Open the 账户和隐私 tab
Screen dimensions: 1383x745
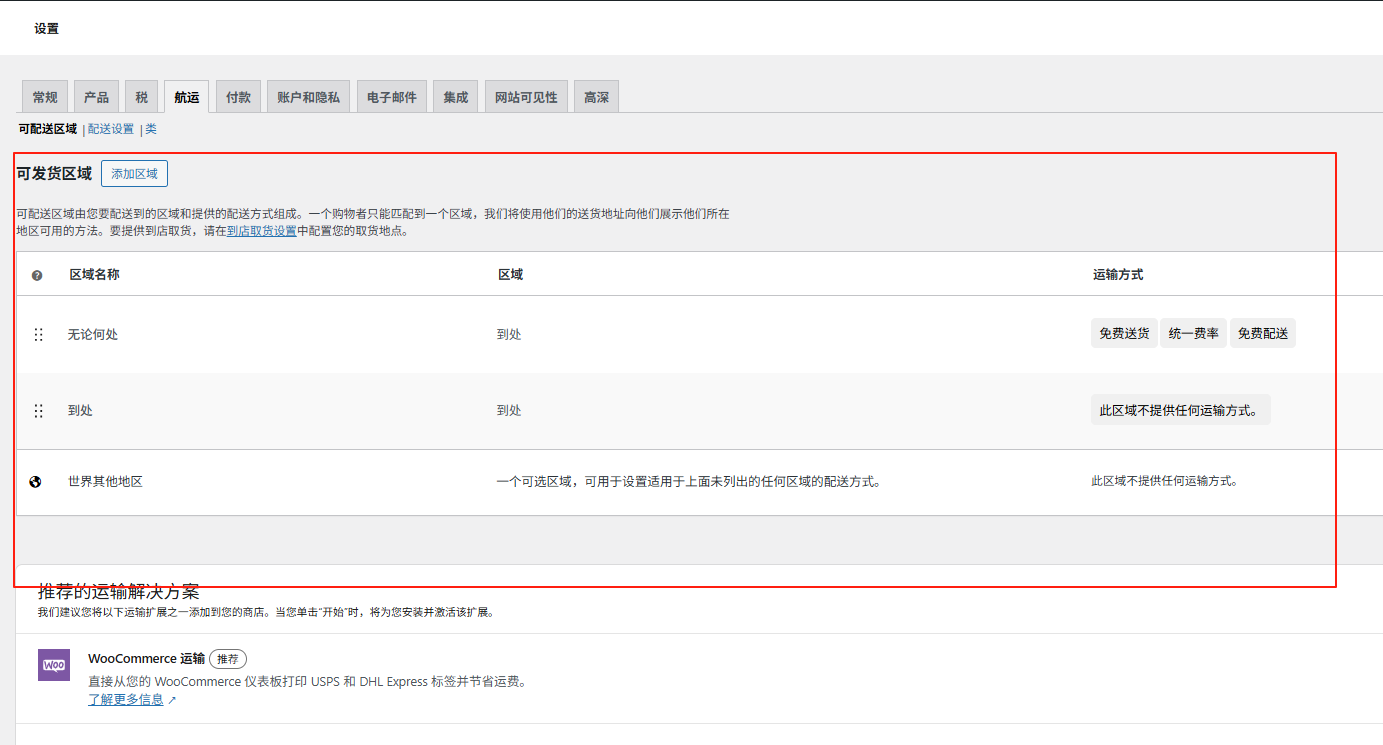click(x=308, y=97)
